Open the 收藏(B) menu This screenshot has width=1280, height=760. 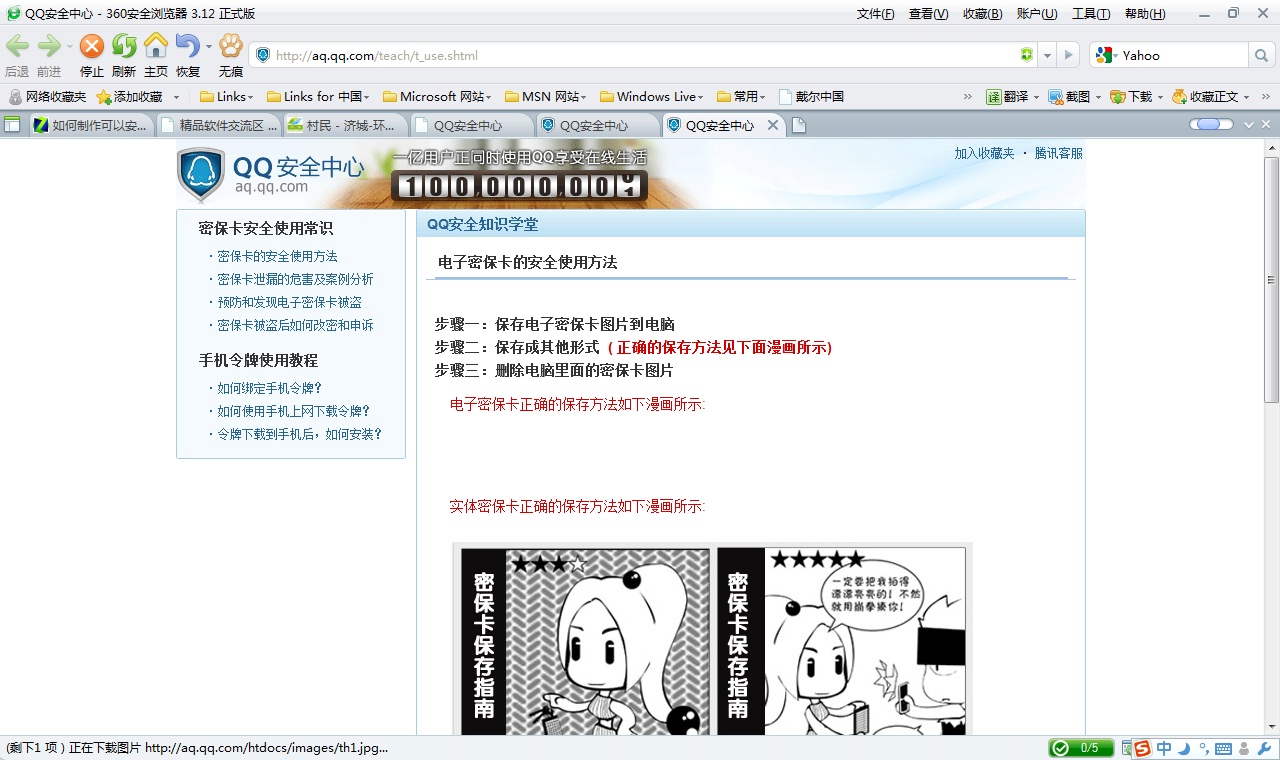tap(983, 13)
